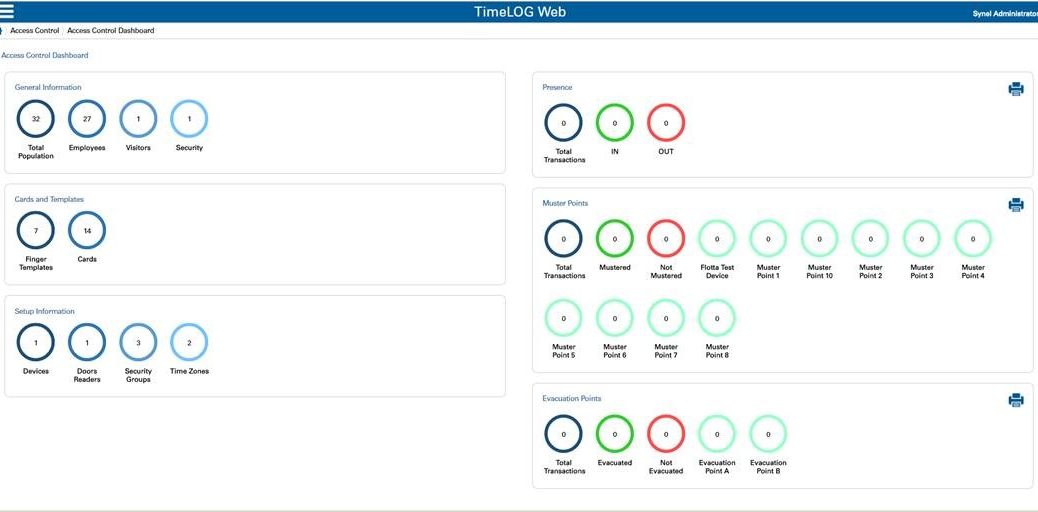1038x512 pixels.
Task: Click the Cards count circle
Action: point(87,231)
